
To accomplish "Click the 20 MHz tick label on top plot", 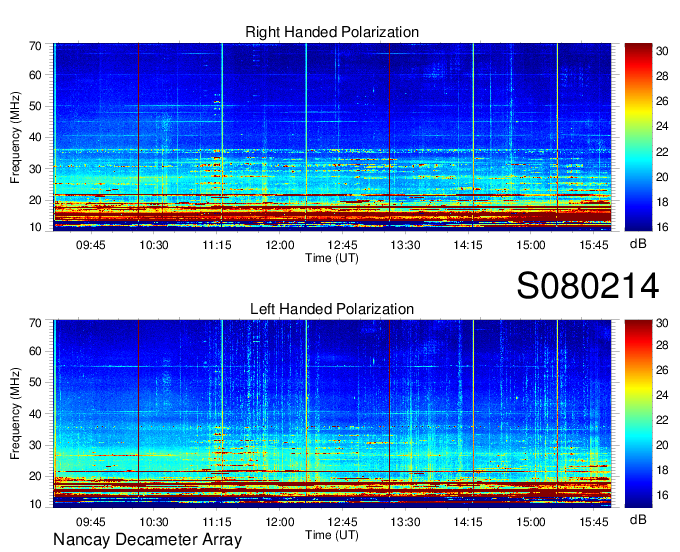I will [x=35, y=200].
